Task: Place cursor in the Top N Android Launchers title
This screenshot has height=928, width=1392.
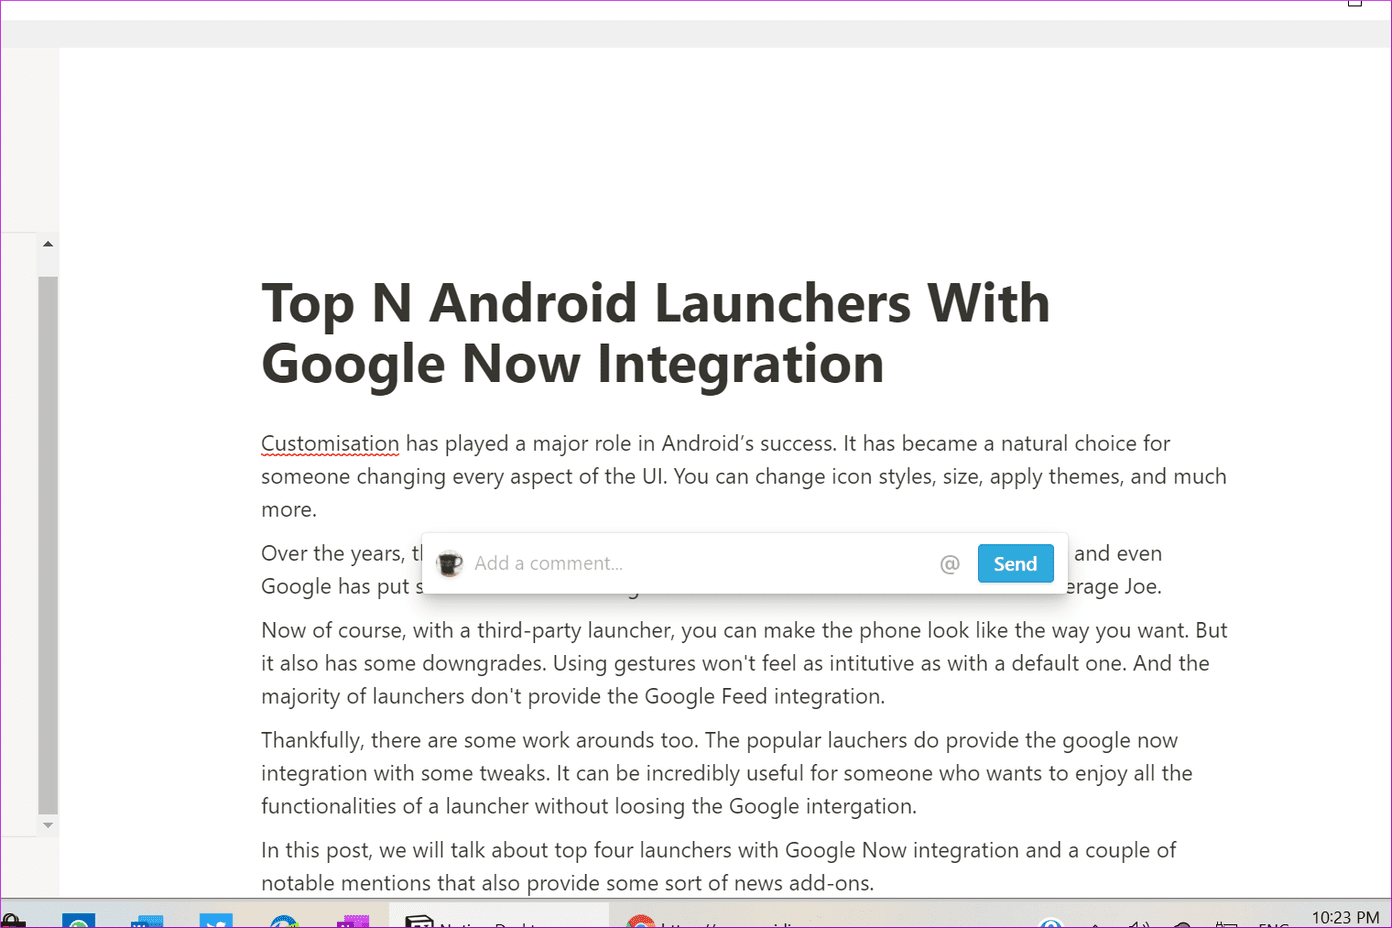Action: coord(655,333)
